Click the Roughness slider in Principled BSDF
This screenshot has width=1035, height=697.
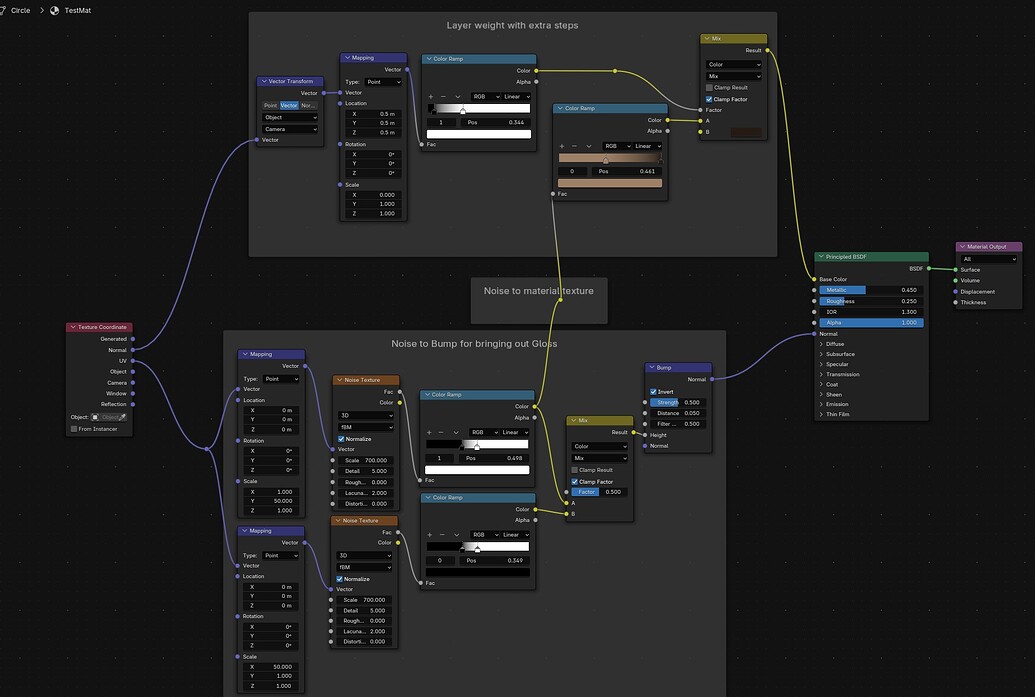[x=871, y=301]
